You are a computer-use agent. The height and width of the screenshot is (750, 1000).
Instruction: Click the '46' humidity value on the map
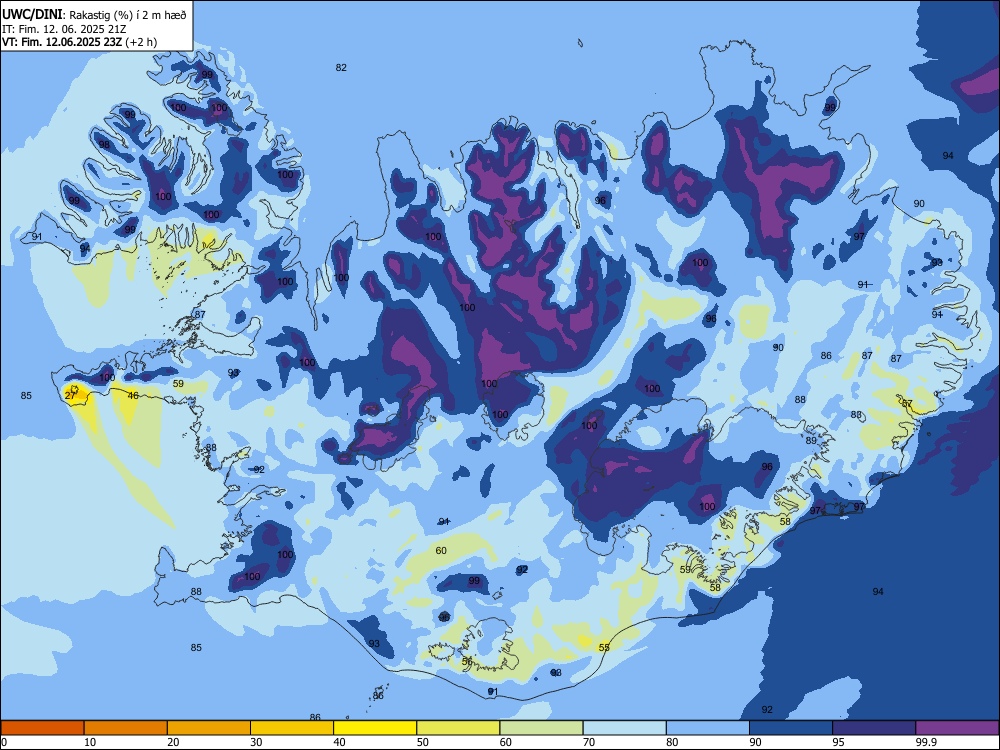pos(133,395)
